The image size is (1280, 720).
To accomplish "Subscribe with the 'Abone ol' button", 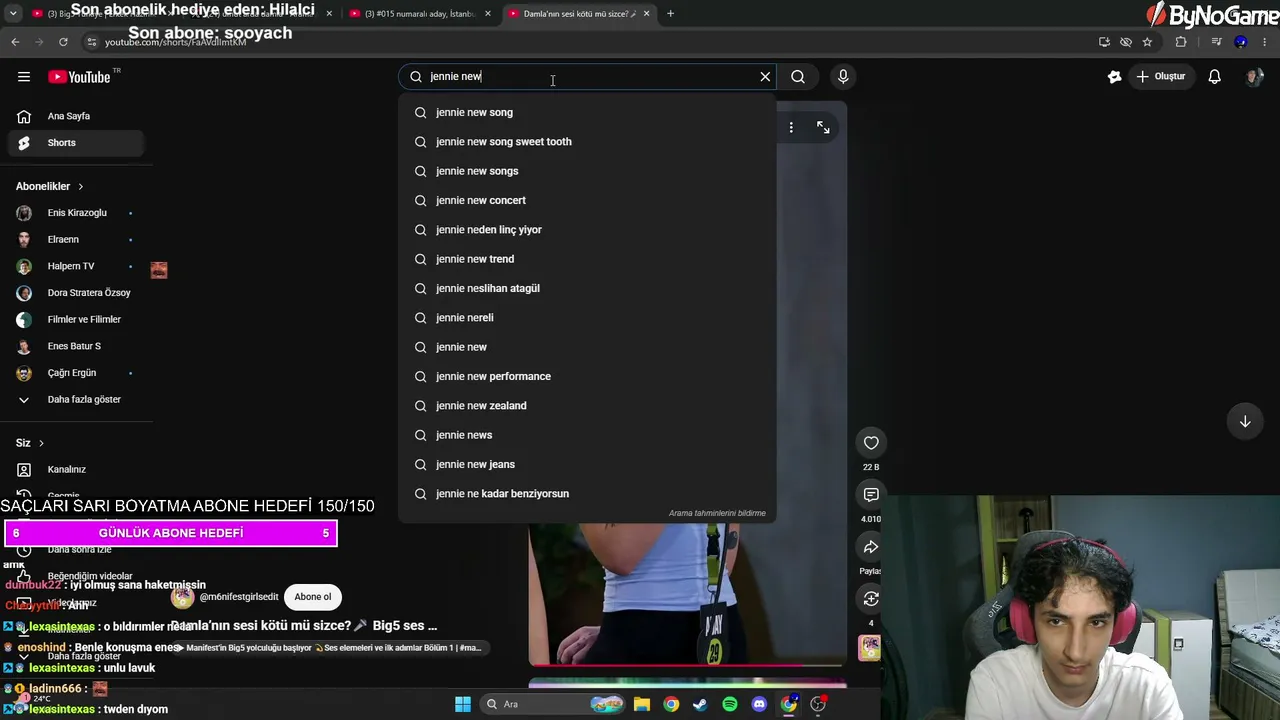I will tap(312, 597).
